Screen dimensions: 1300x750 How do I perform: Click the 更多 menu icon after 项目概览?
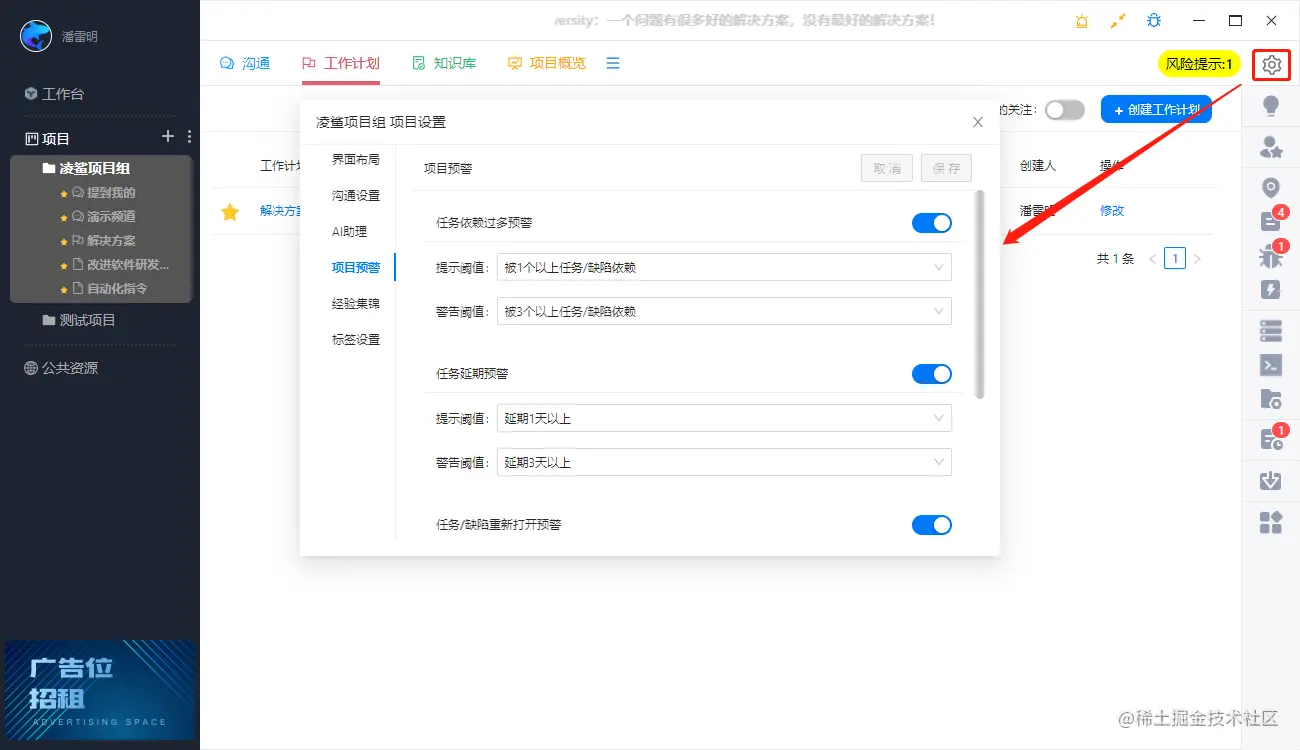[x=613, y=63]
